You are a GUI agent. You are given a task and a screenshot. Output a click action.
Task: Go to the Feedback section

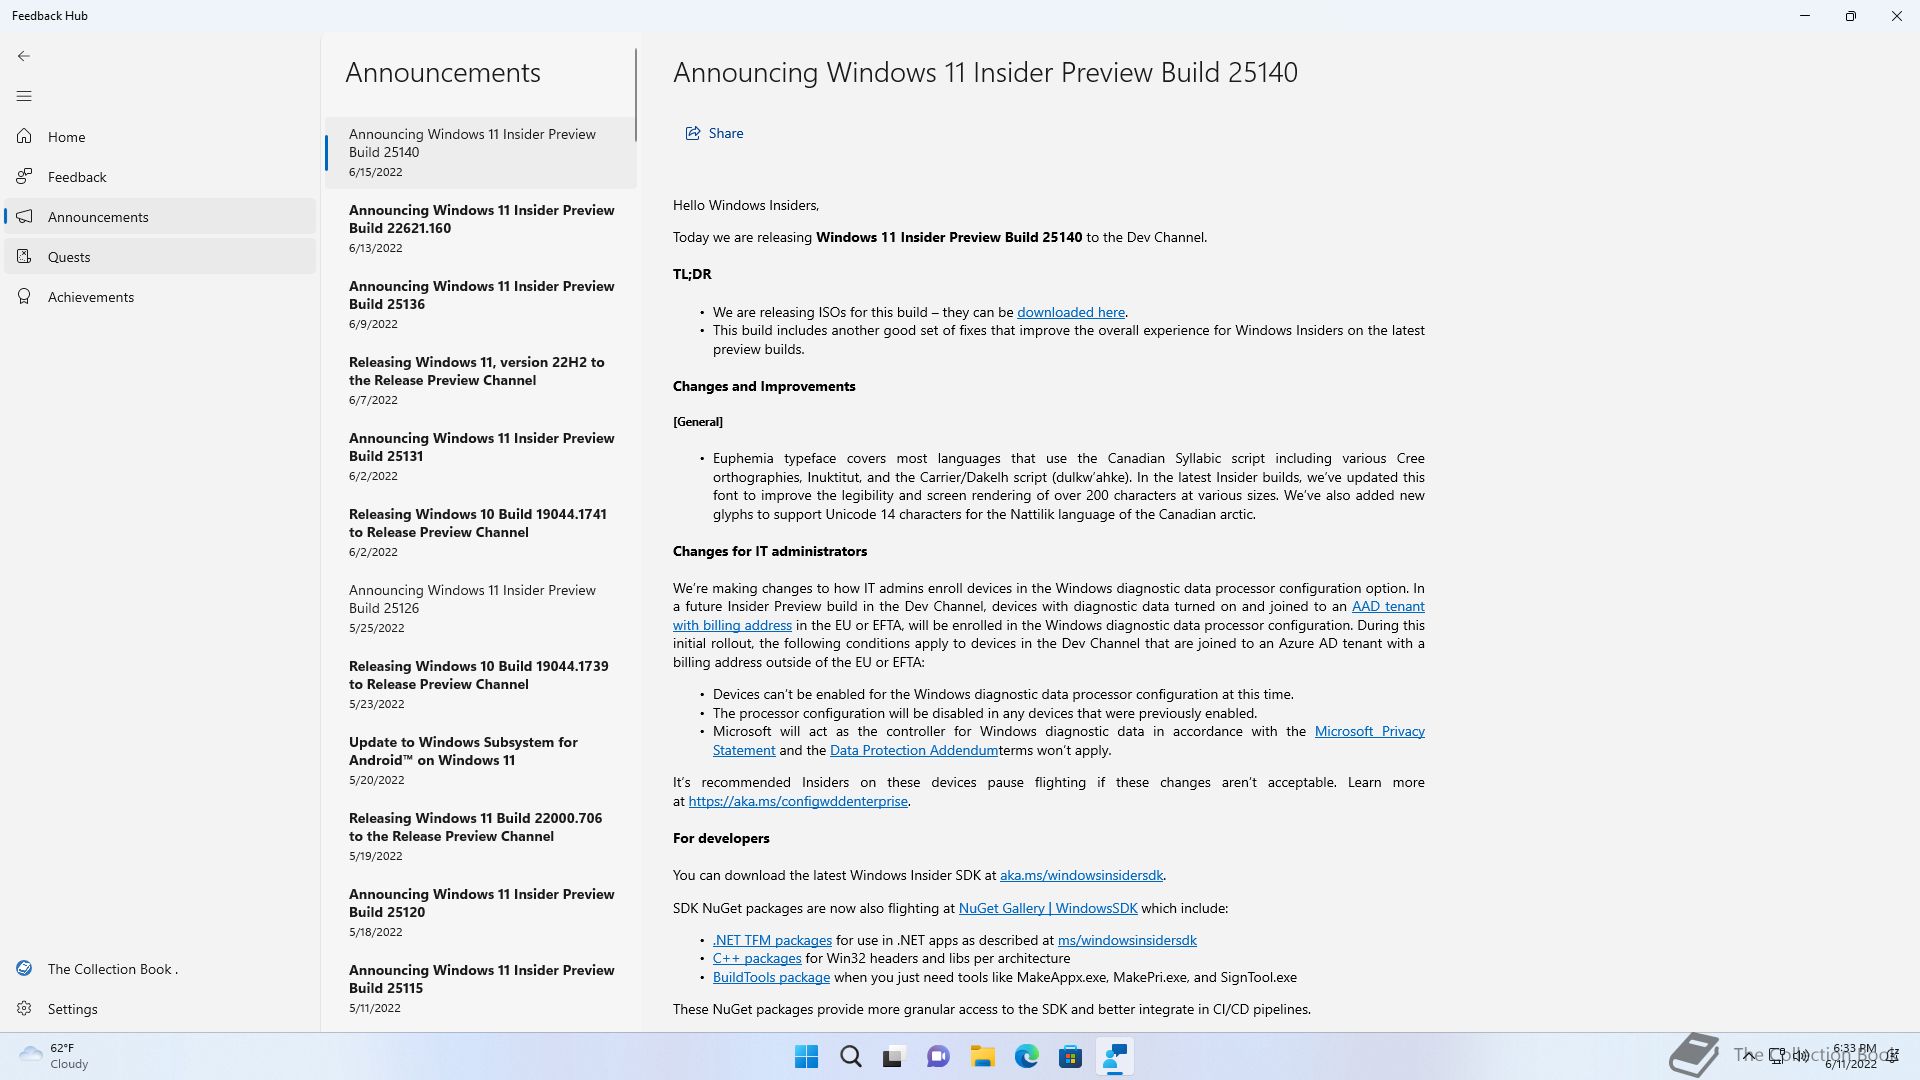pos(160,176)
